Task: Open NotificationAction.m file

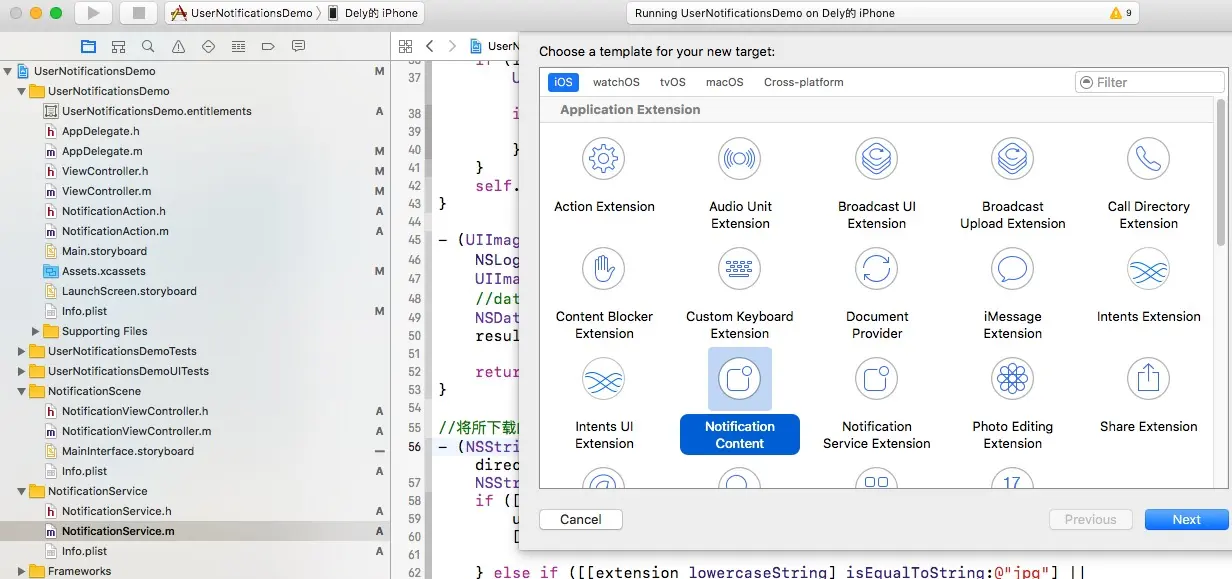Action: click(115, 231)
